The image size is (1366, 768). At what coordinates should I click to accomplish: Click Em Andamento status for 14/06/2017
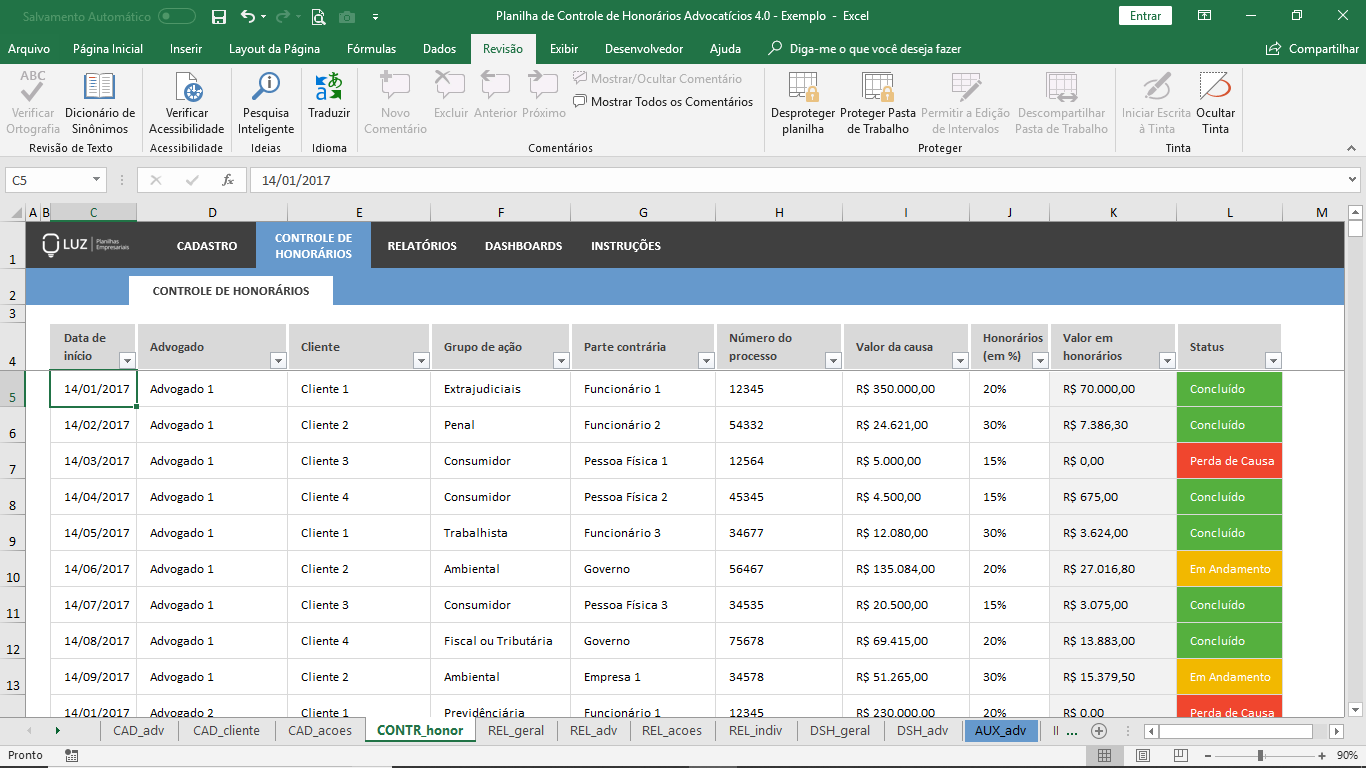1229,569
